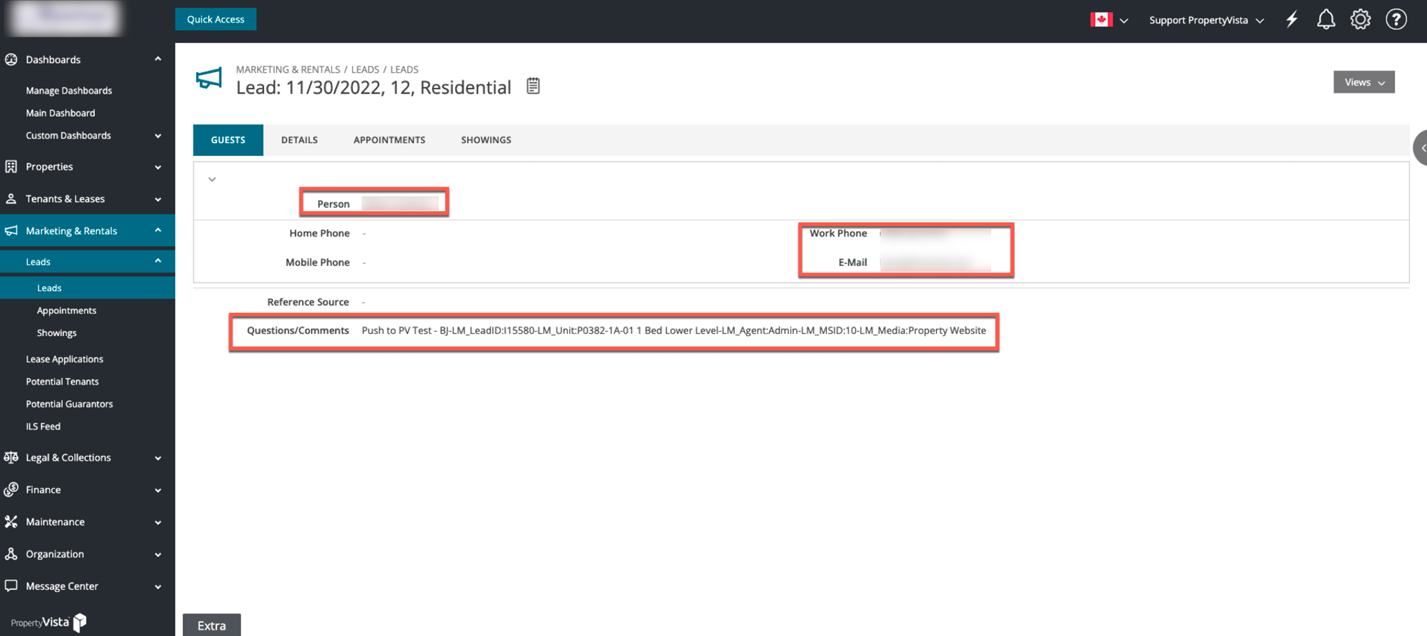This screenshot has width=1427, height=636.
Task: Click the megaphone icon next to the lead heading
Action: pos(208,78)
